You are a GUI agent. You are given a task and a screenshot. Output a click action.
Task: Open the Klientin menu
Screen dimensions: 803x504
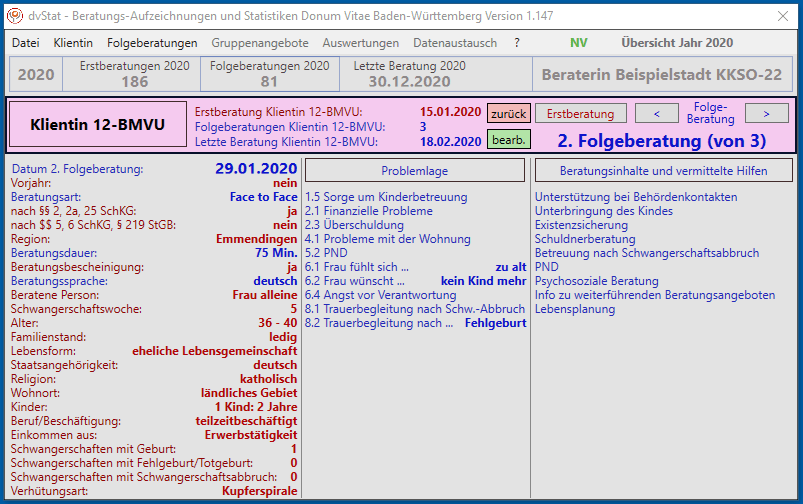click(x=73, y=43)
